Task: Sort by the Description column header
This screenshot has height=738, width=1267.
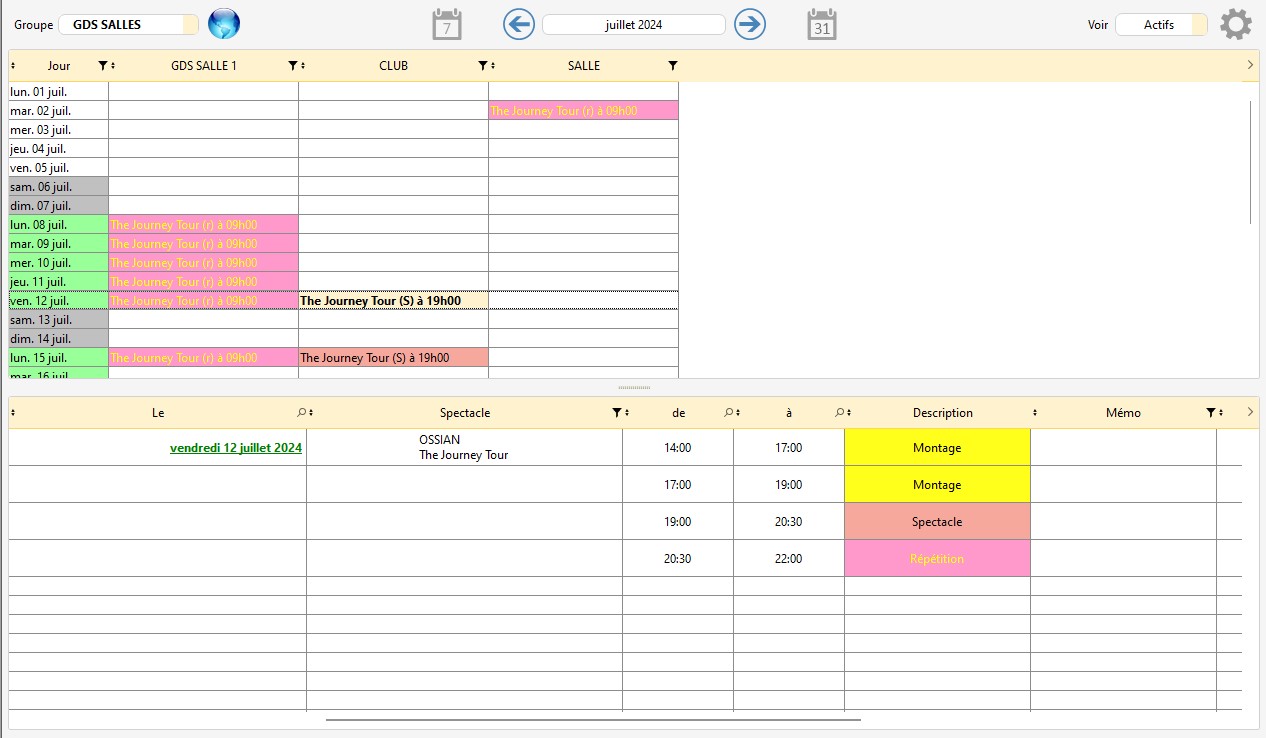Action: tap(942, 413)
